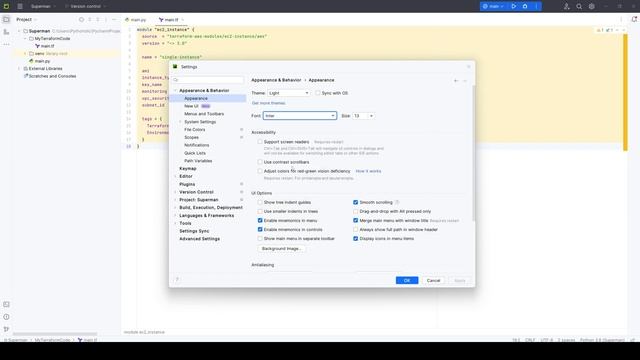Click Get more themes link
Image resolution: width=640 pixels, height=360 pixels.
pyautogui.click(x=268, y=103)
